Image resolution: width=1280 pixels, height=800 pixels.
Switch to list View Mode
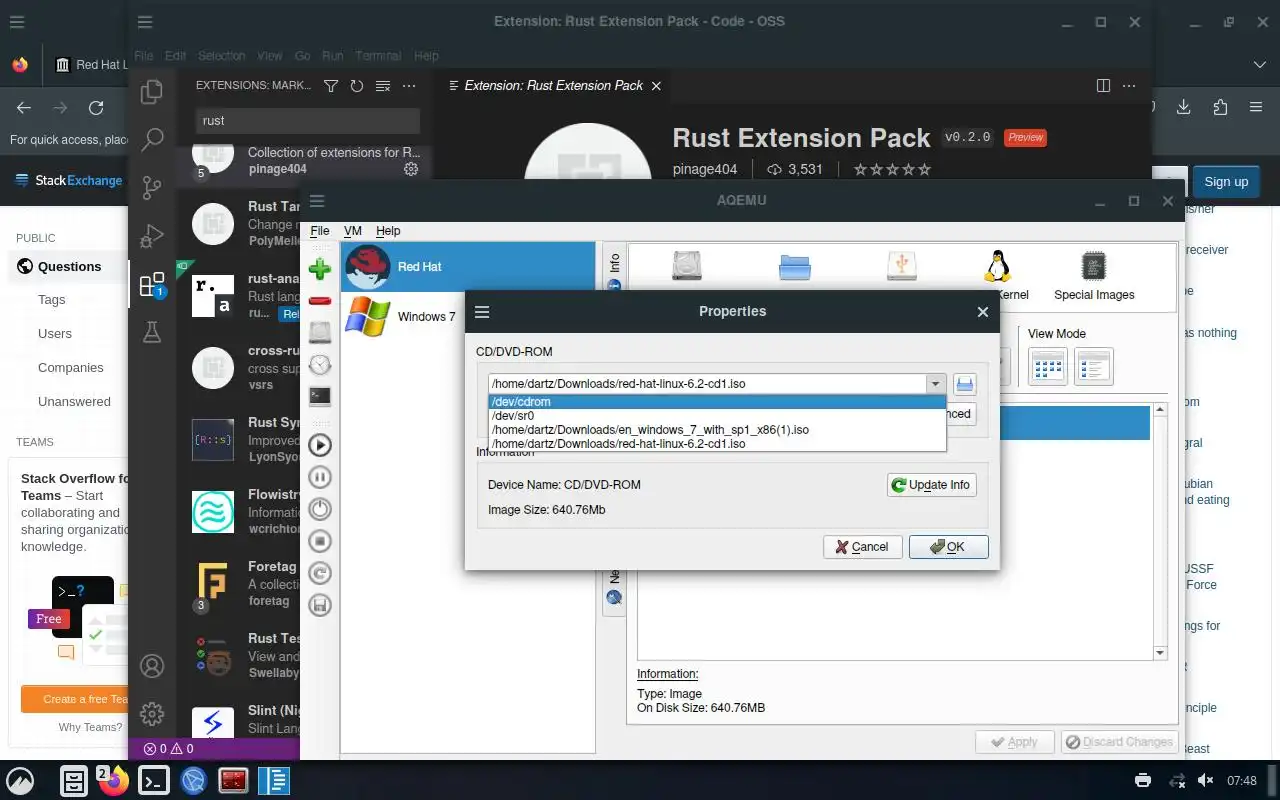[x=1094, y=367]
